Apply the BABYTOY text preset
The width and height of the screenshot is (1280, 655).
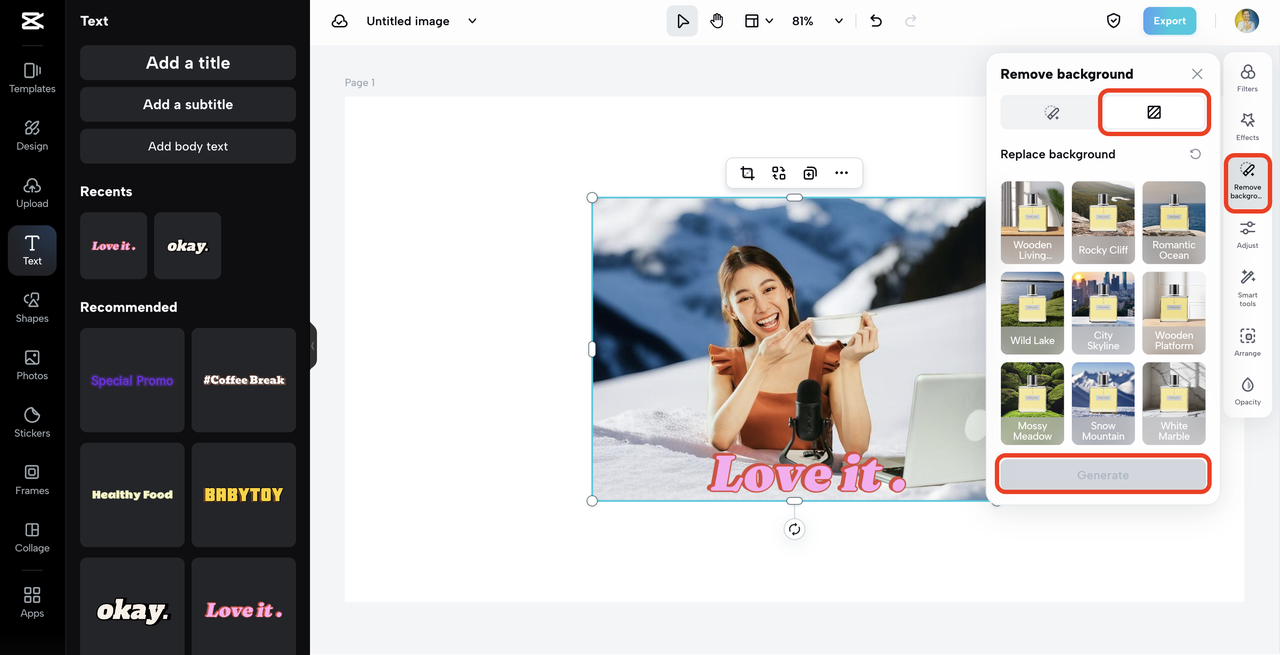[x=244, y=495]
